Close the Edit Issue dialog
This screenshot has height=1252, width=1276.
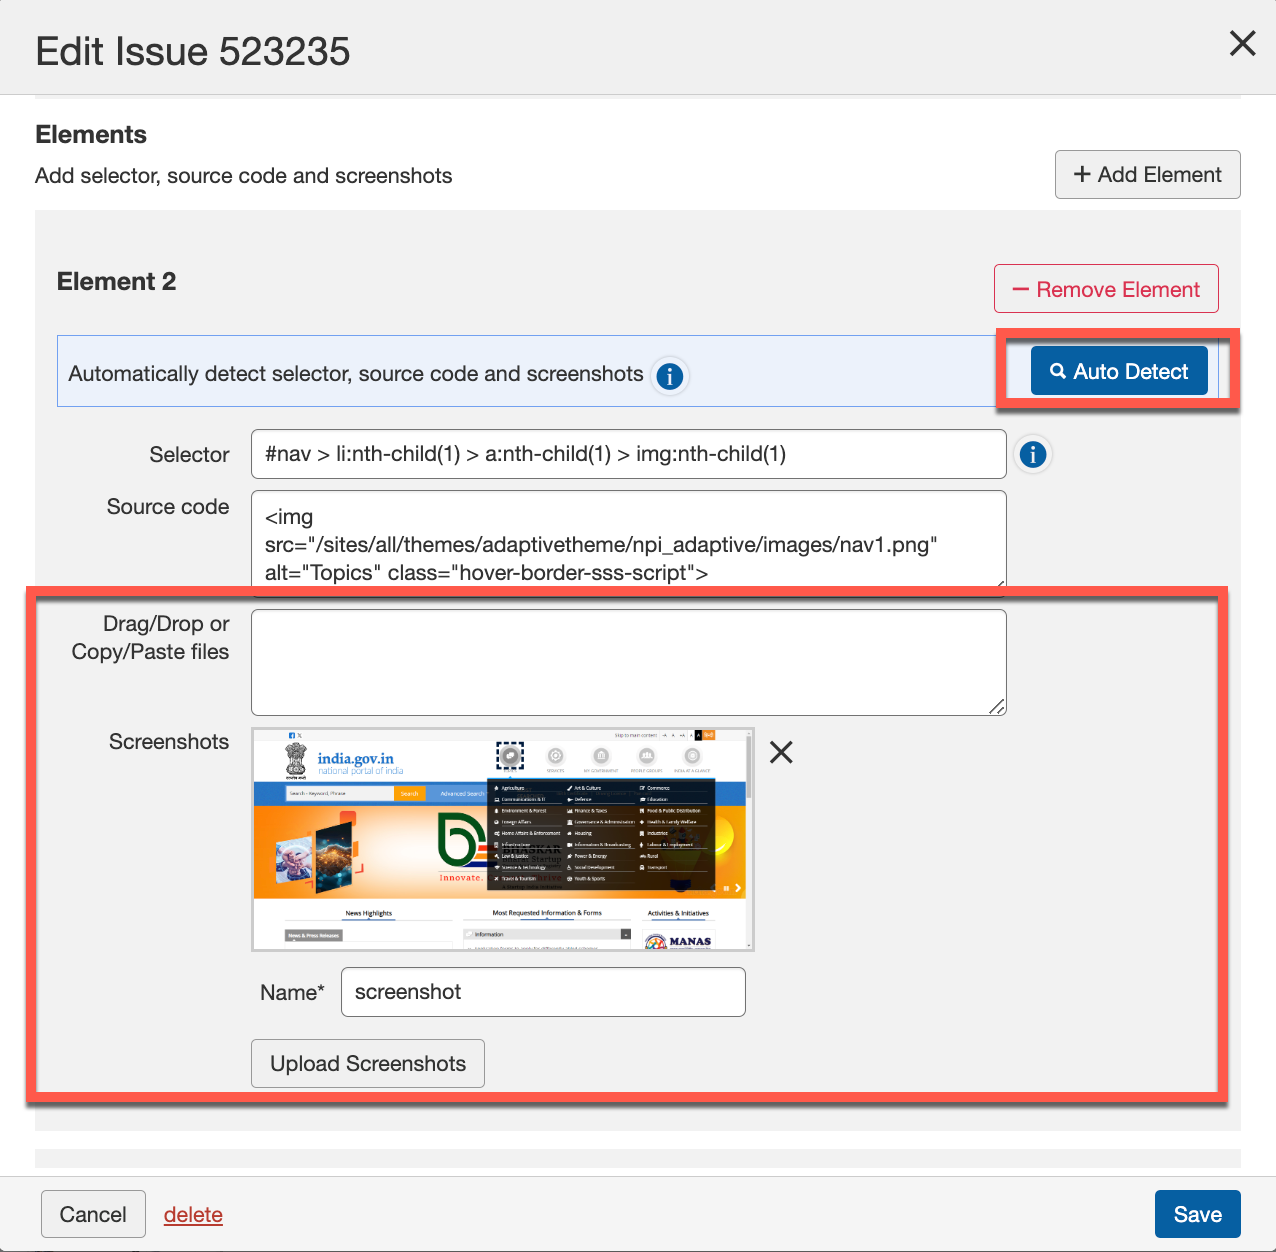[1242, 43]
